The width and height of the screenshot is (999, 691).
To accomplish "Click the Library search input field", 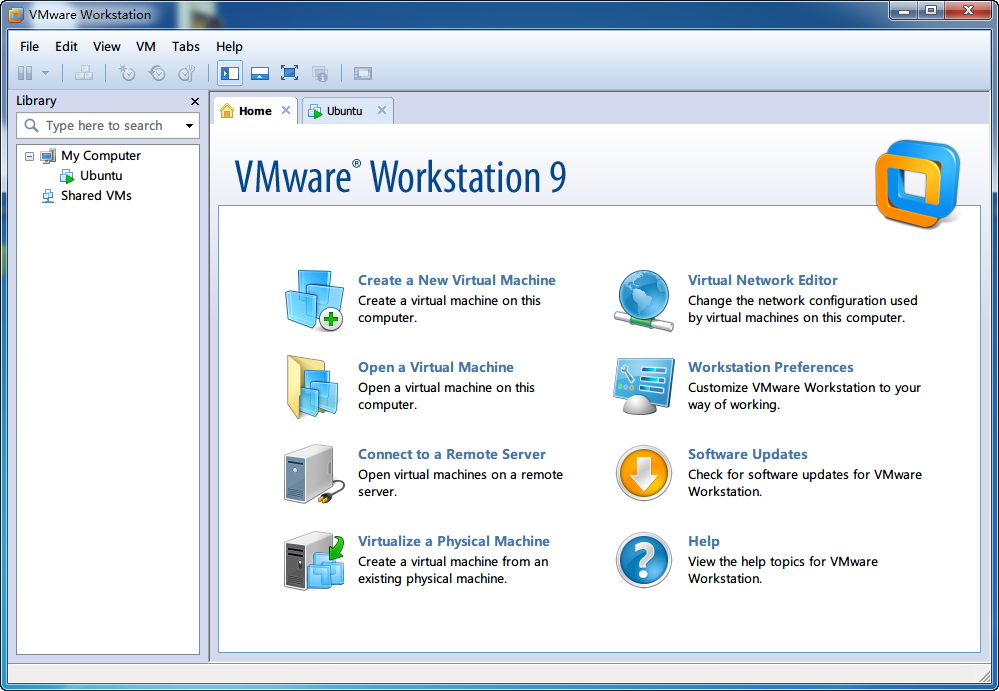I will 108,125.
